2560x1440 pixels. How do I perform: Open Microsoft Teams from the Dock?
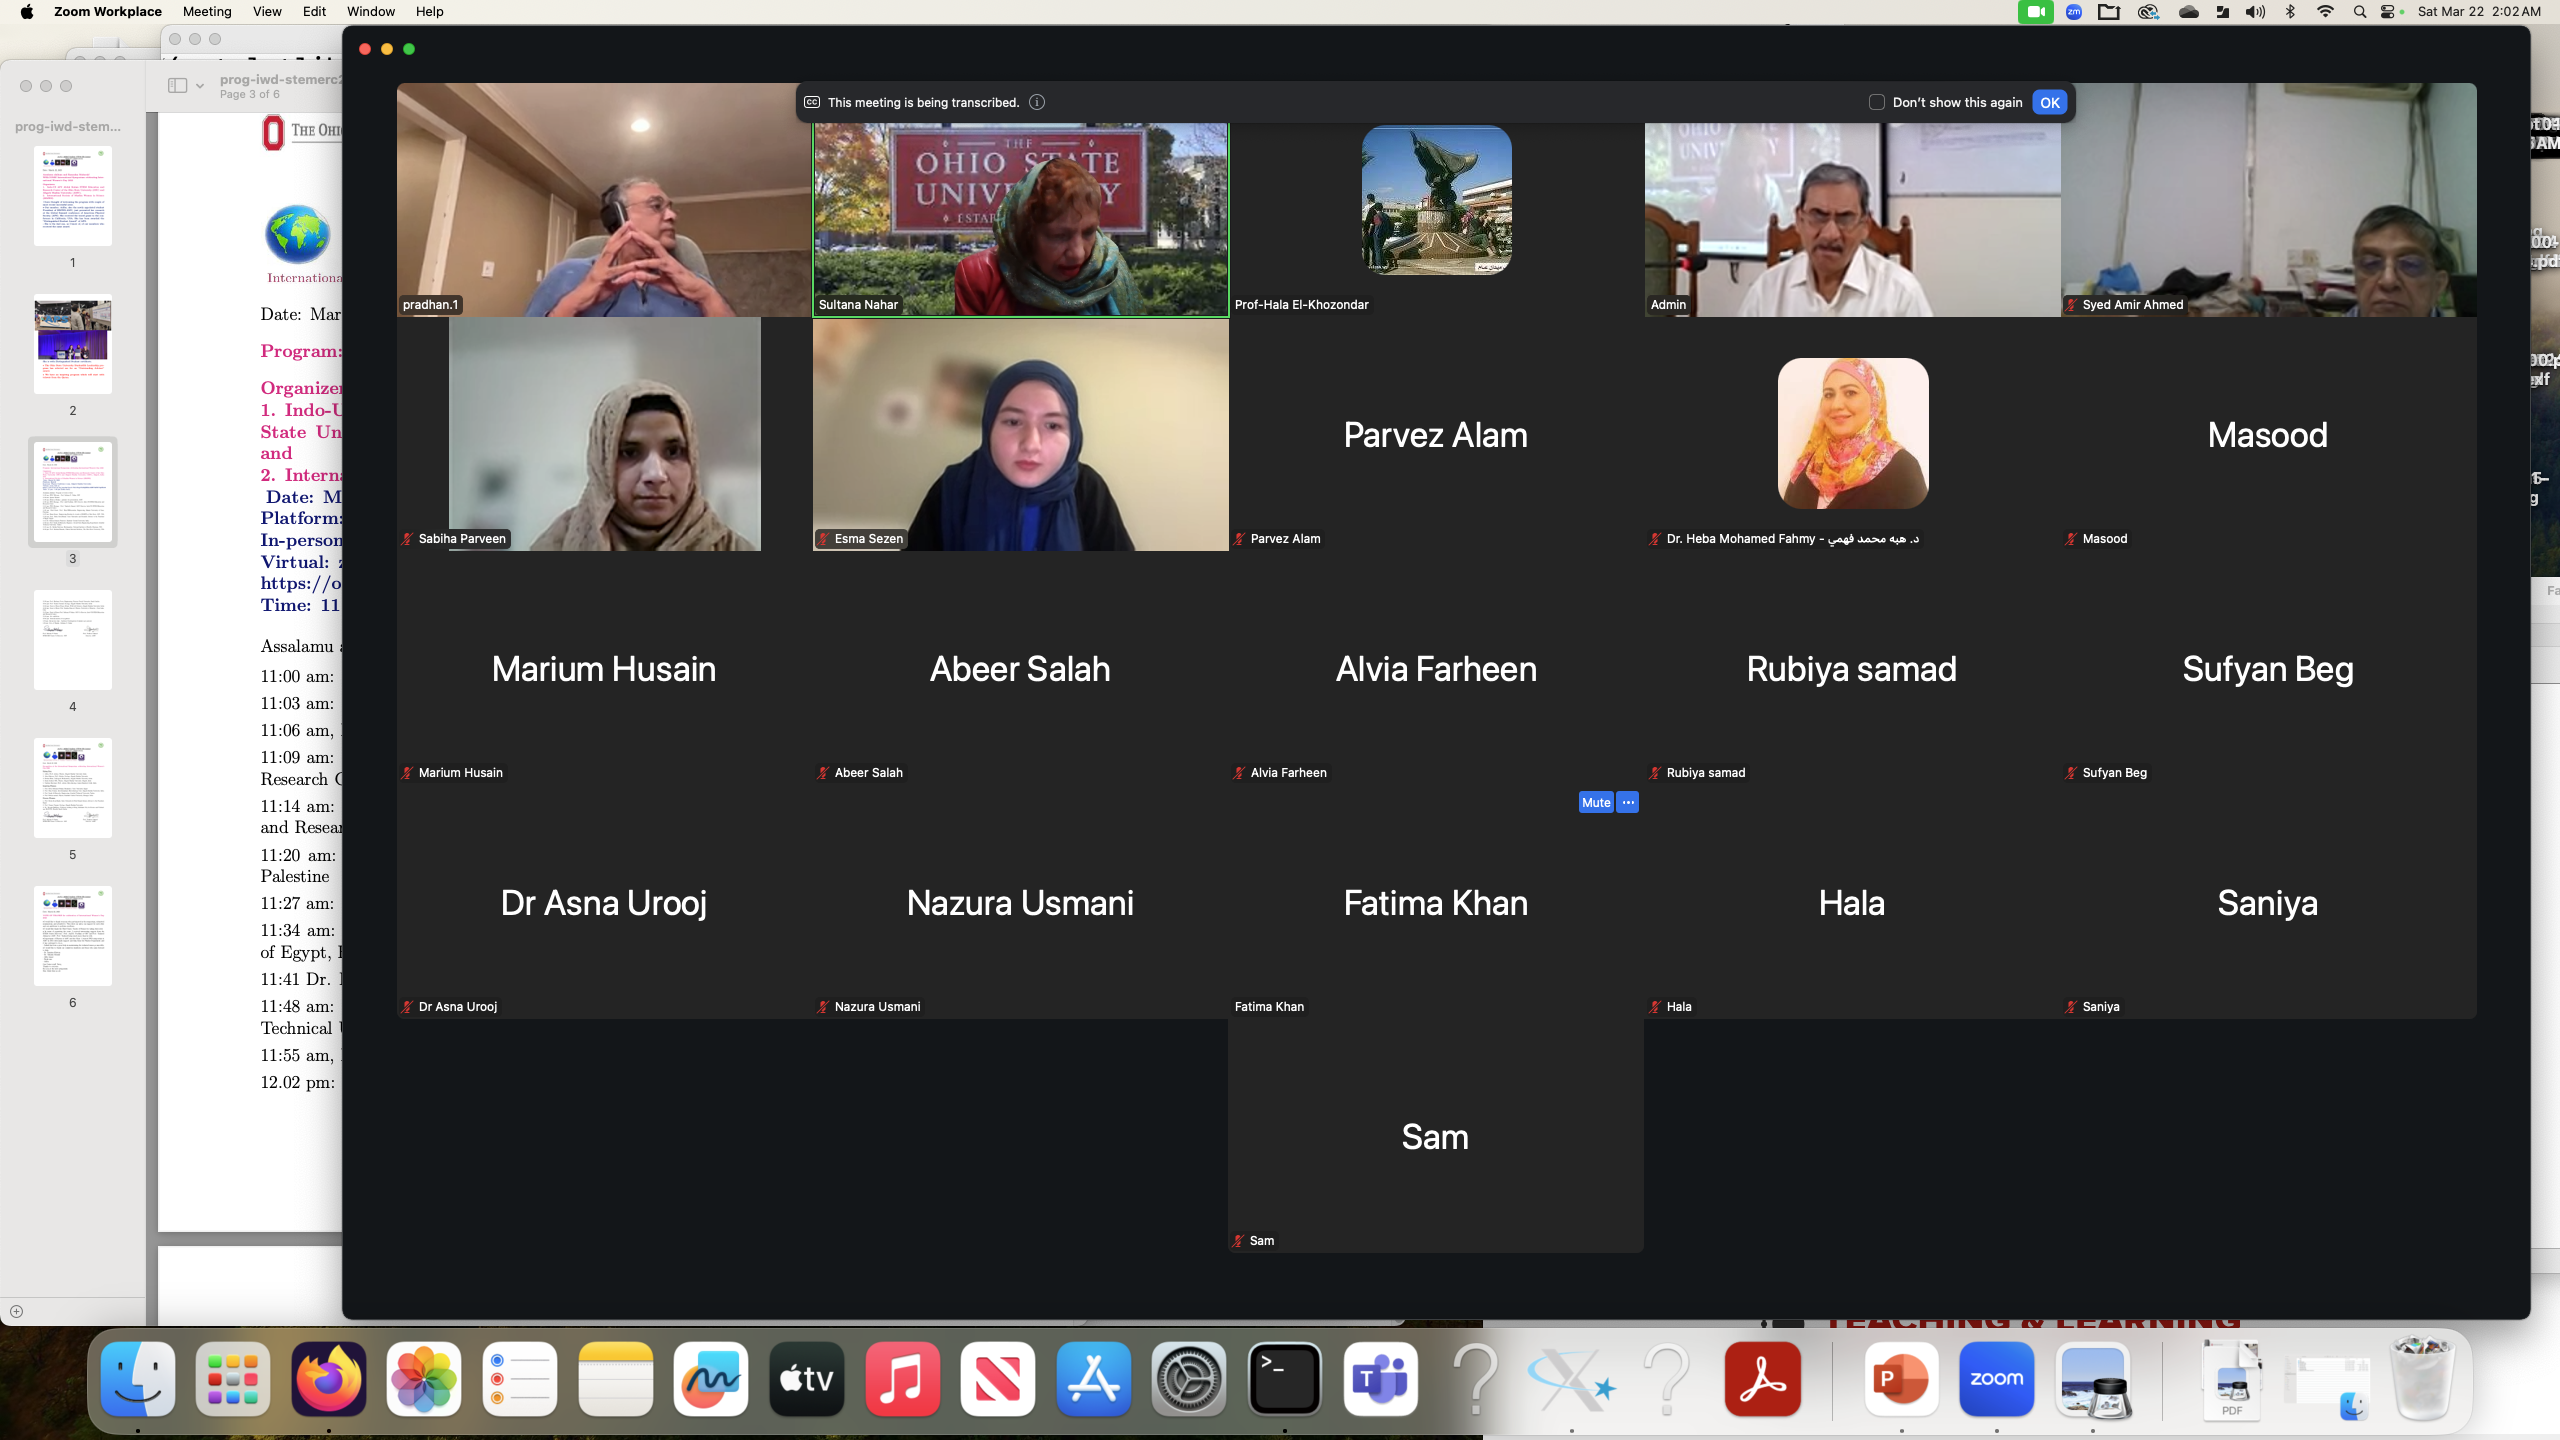point(1380,1380)
